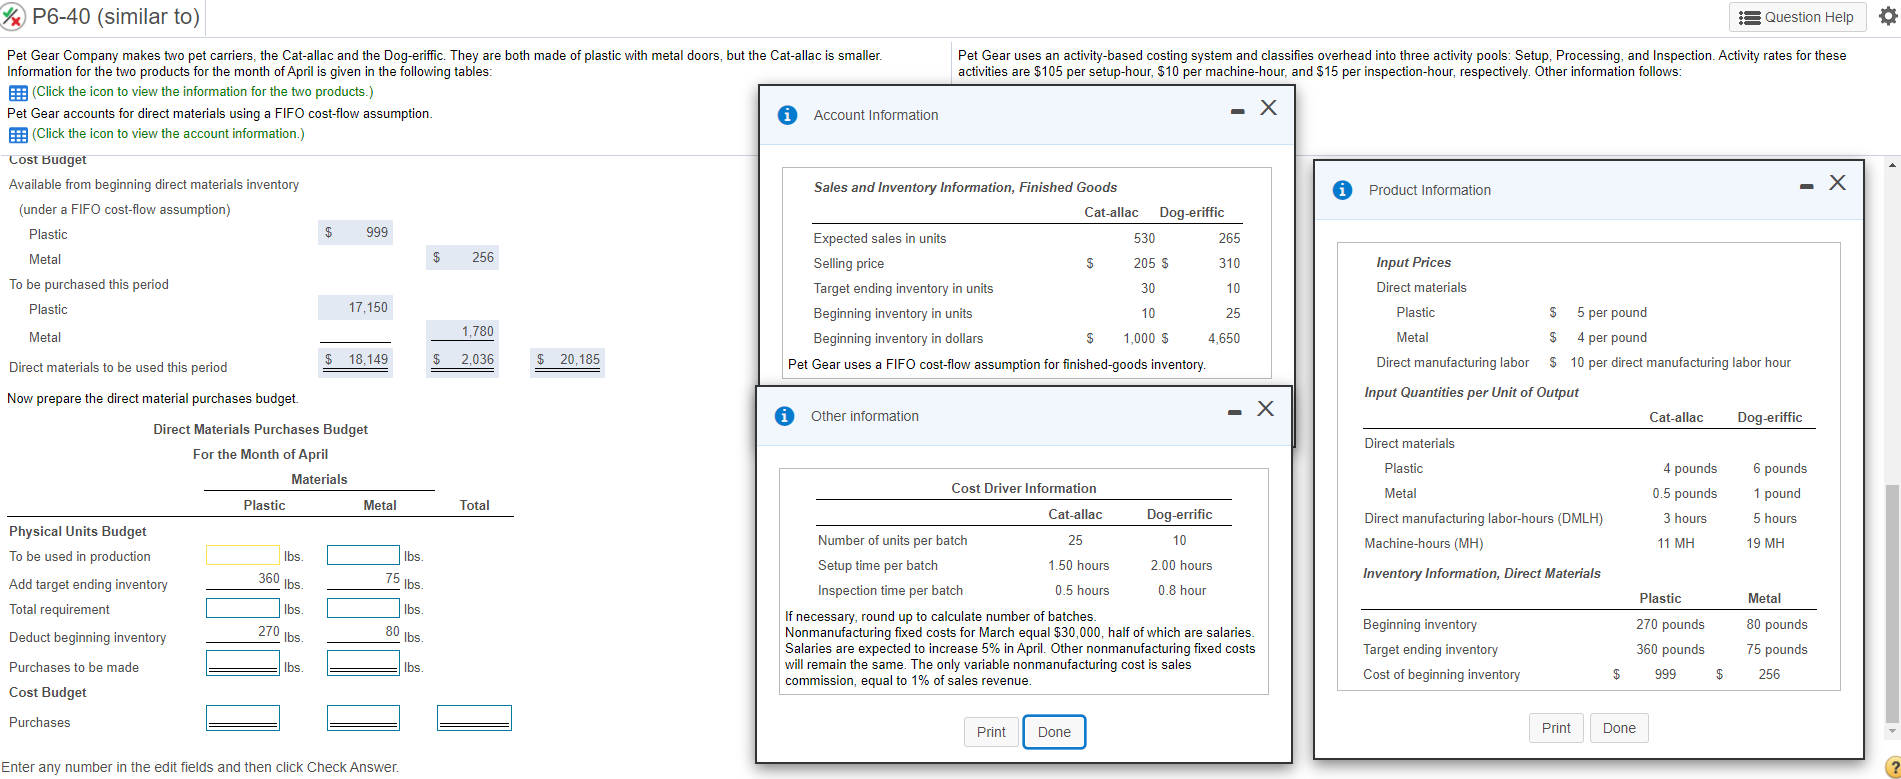Click 'Cost Driver Information' table title
The width and height of the screenshot is (1901, 779).
coord(1023,488)
